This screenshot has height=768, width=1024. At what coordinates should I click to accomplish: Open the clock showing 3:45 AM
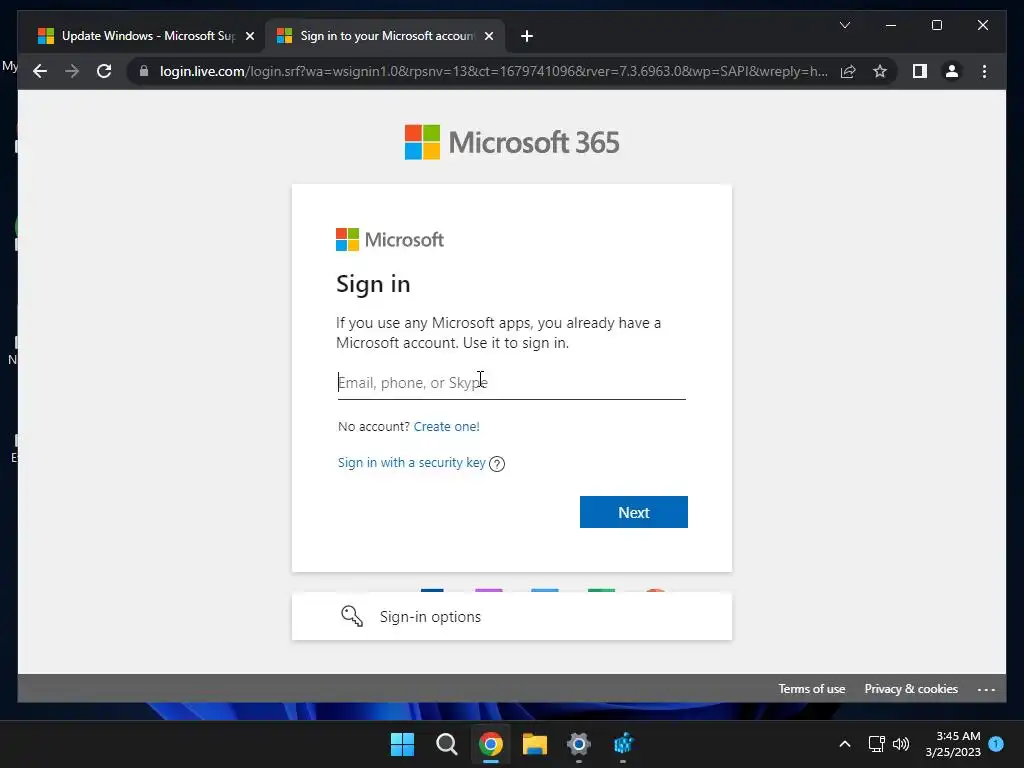click(953, 744)
